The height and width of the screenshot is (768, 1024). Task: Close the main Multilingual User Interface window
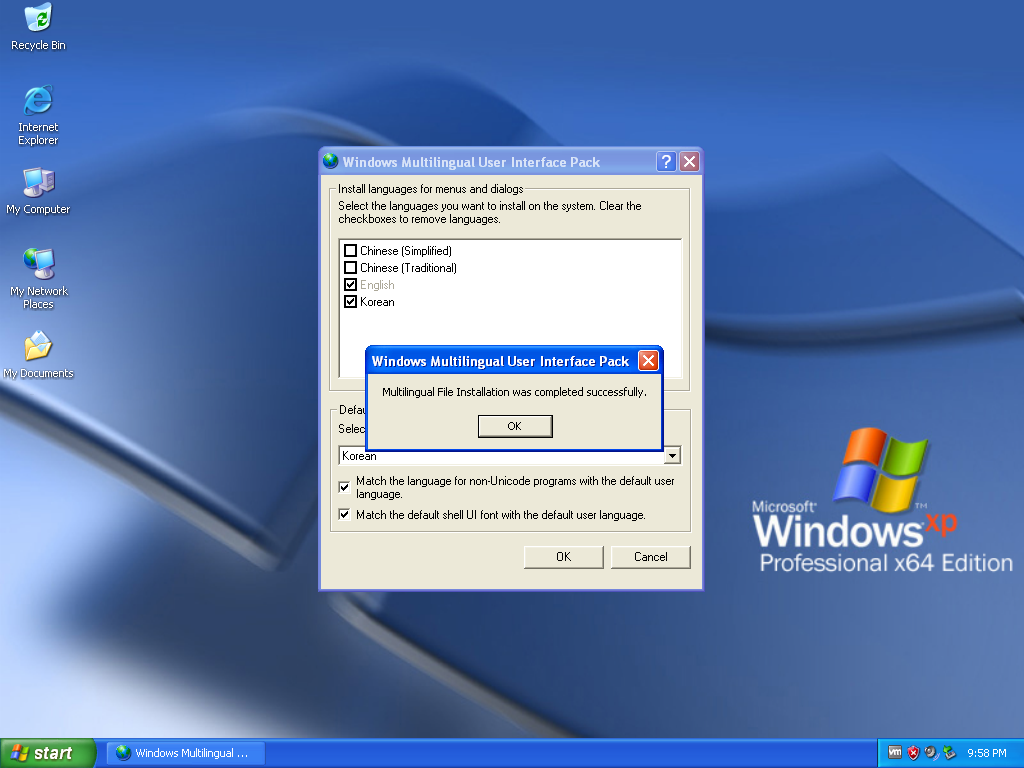pyautogui.click(x=689, y=161)
